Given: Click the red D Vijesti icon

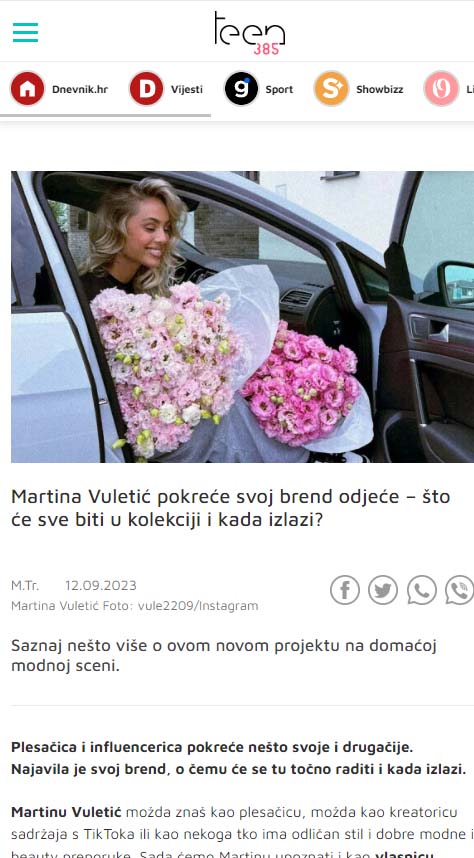Looking at the screenshot, I should 146,89.
